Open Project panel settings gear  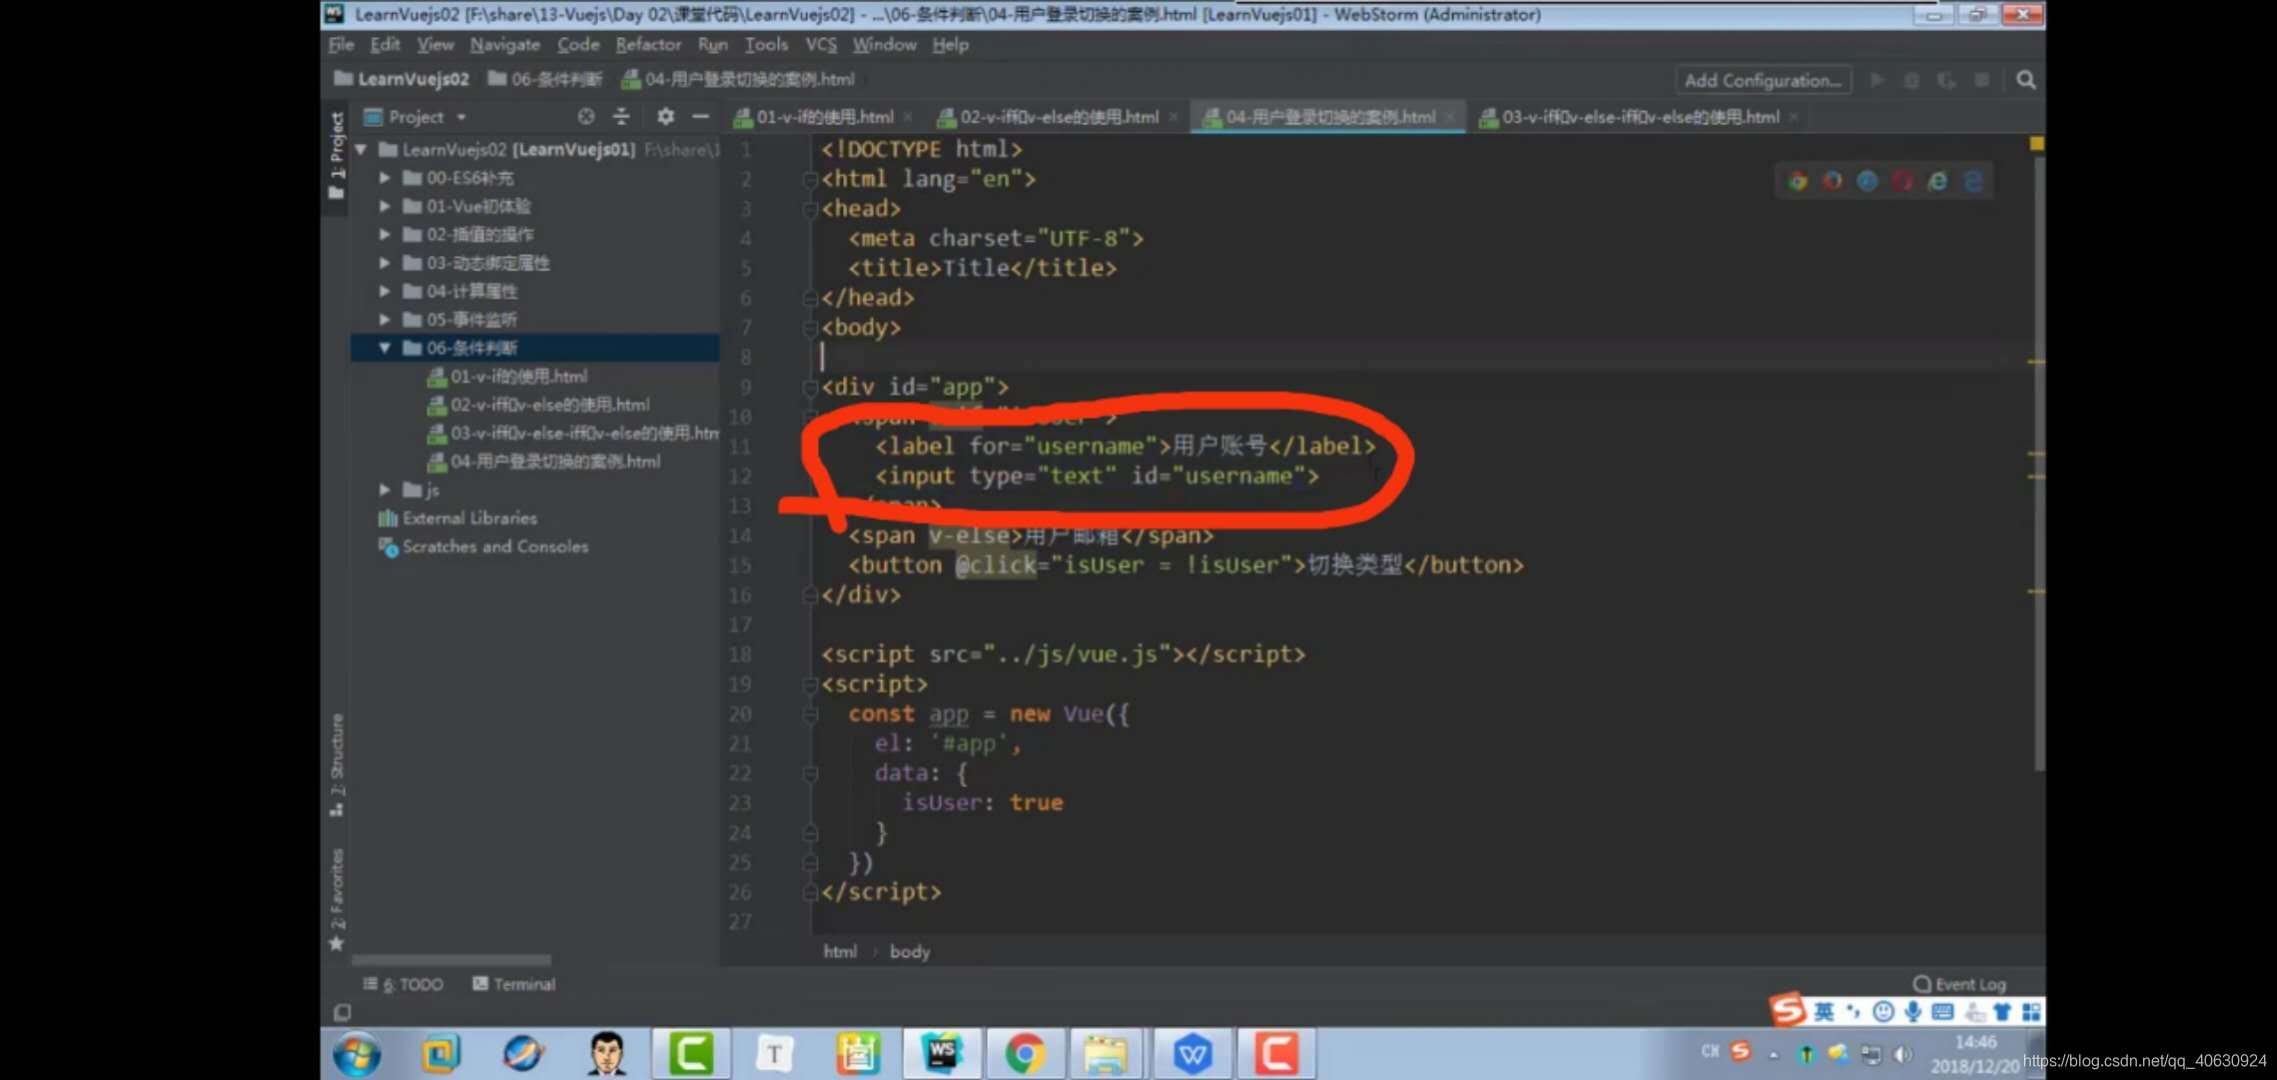pyautogui.click(x=665, y=117)
